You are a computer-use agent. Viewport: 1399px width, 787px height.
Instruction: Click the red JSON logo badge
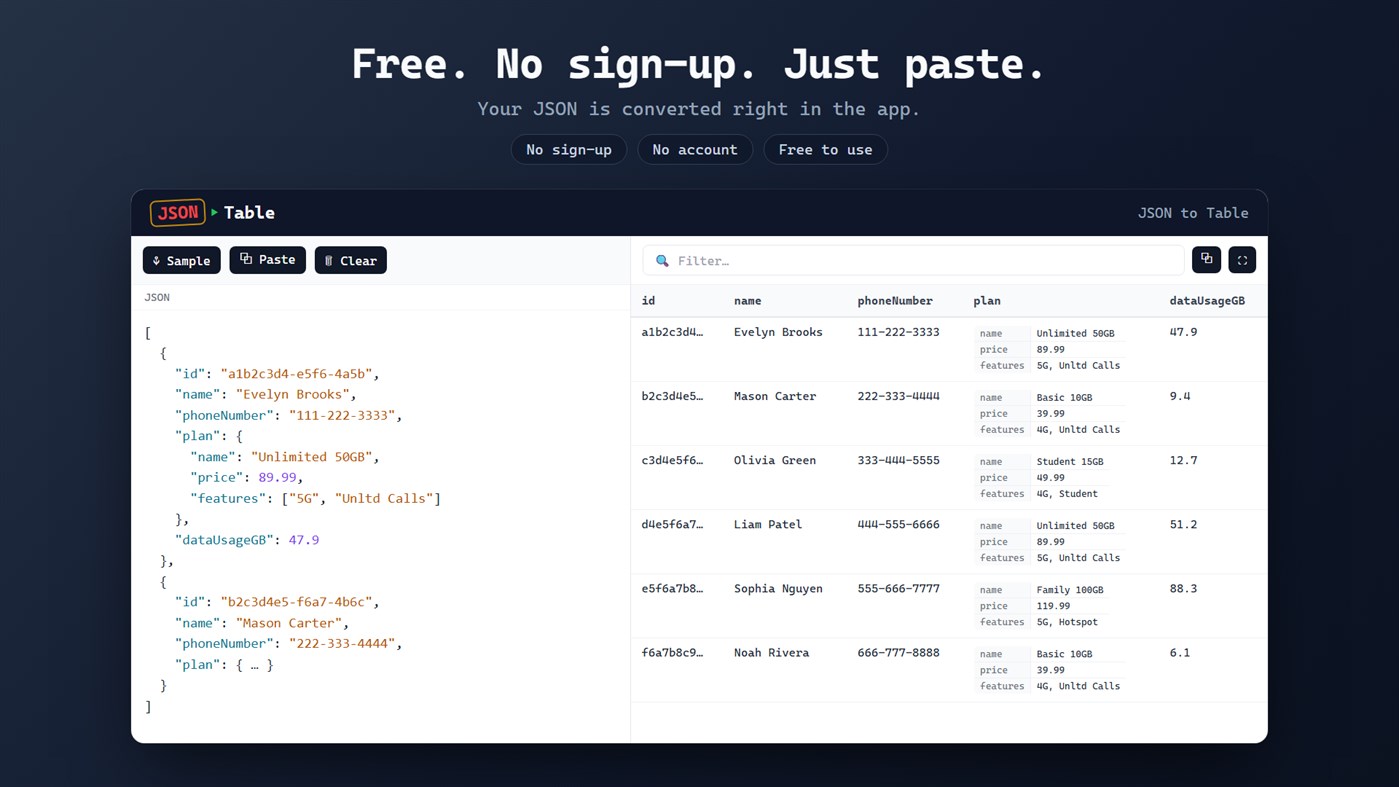(178, 212)
